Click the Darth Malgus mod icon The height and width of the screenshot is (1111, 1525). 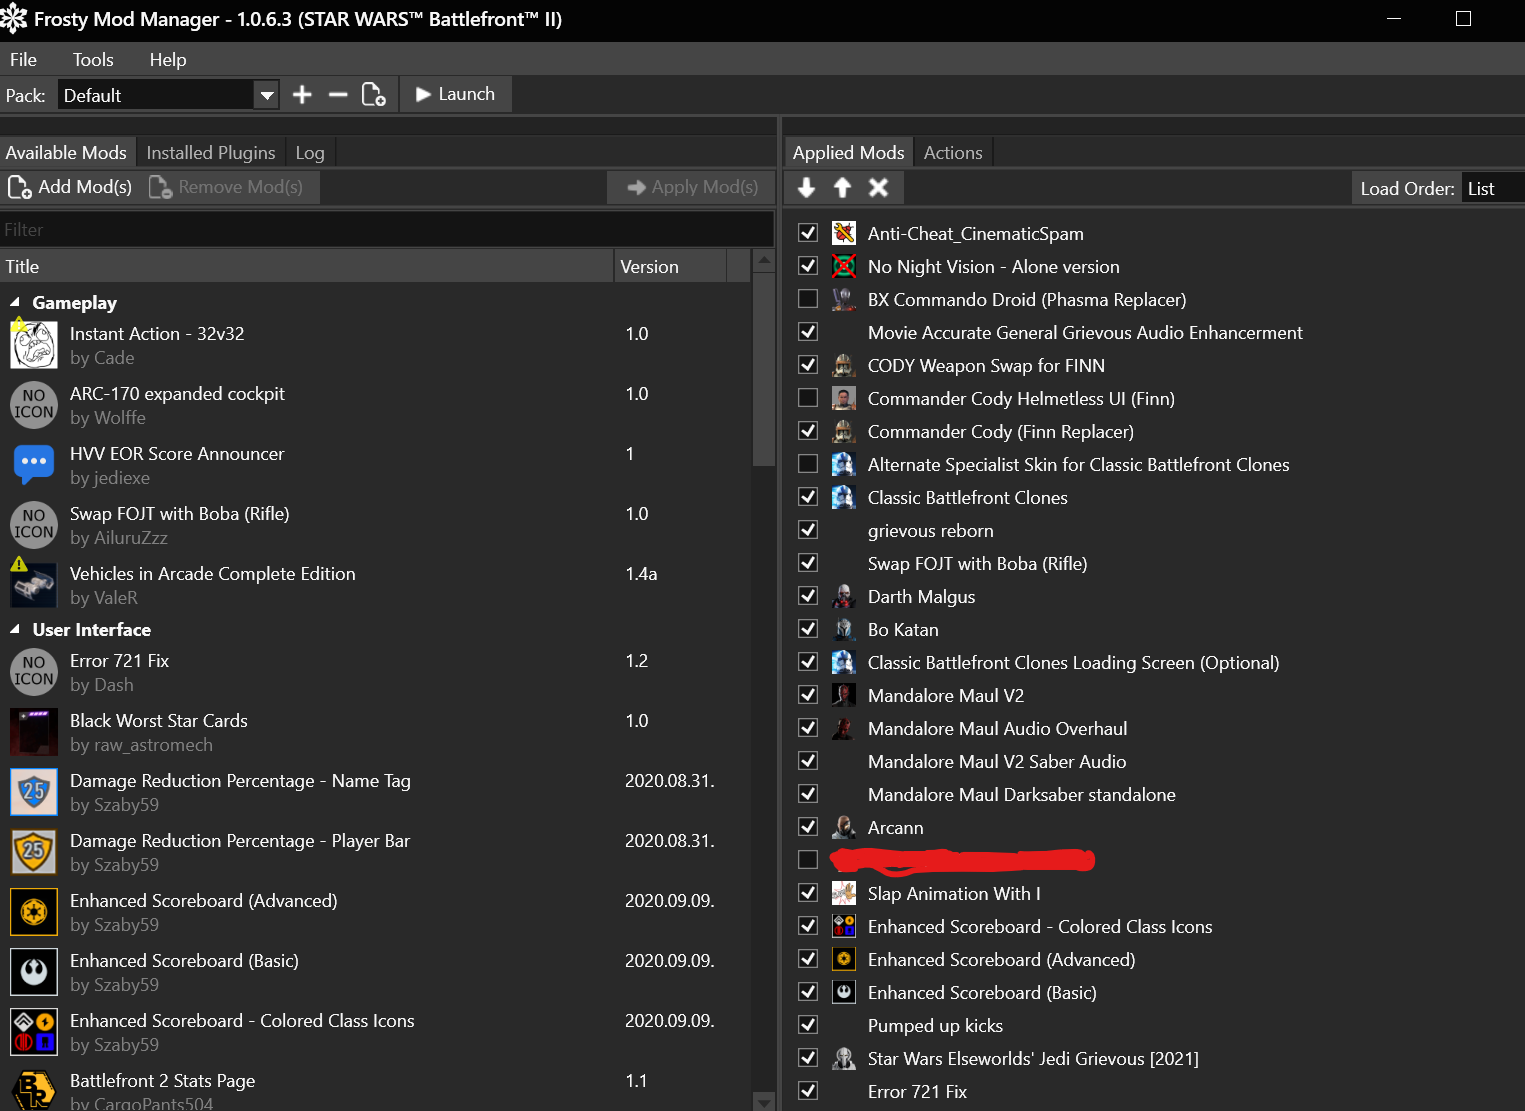(x=844, y=596)
